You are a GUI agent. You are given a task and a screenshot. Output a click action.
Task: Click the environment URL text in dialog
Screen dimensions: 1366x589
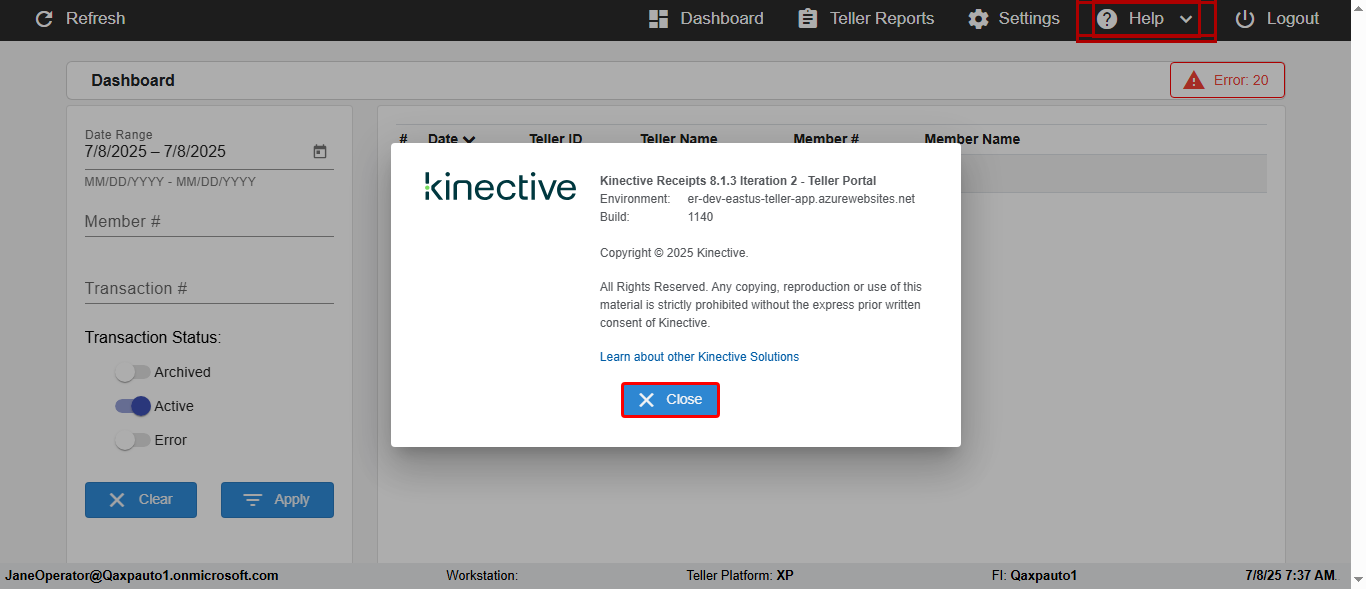pyautogui.click(x=801, y=199)
